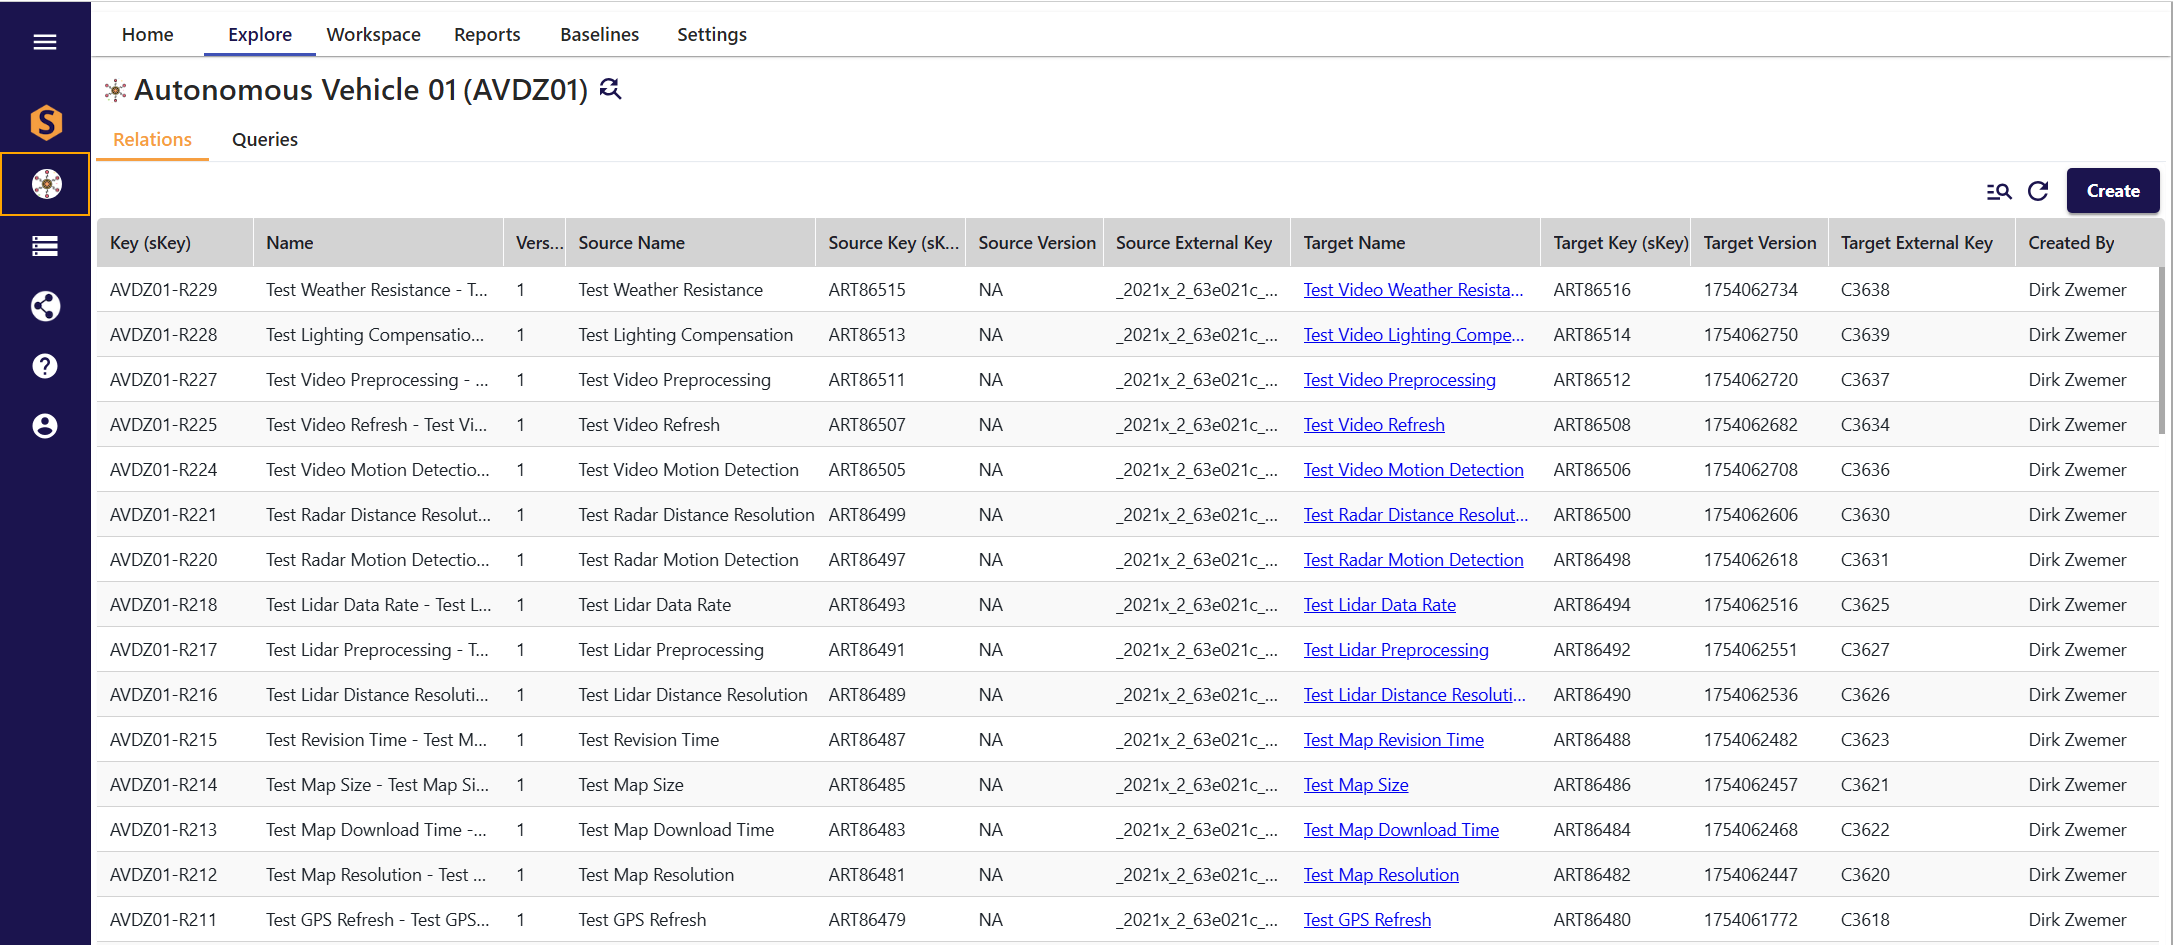Sort by Key (sKey) column header
Image resolution: width=2173 pixels, height=945 pixels.
(x=175, y=243)
